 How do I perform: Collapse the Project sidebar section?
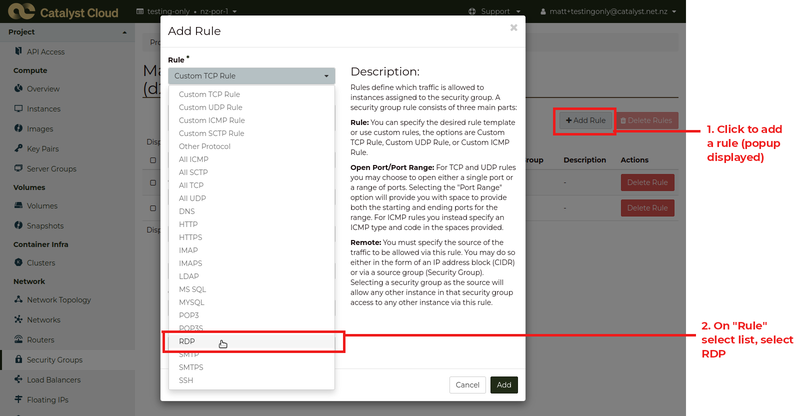click(x=67, y=32)
